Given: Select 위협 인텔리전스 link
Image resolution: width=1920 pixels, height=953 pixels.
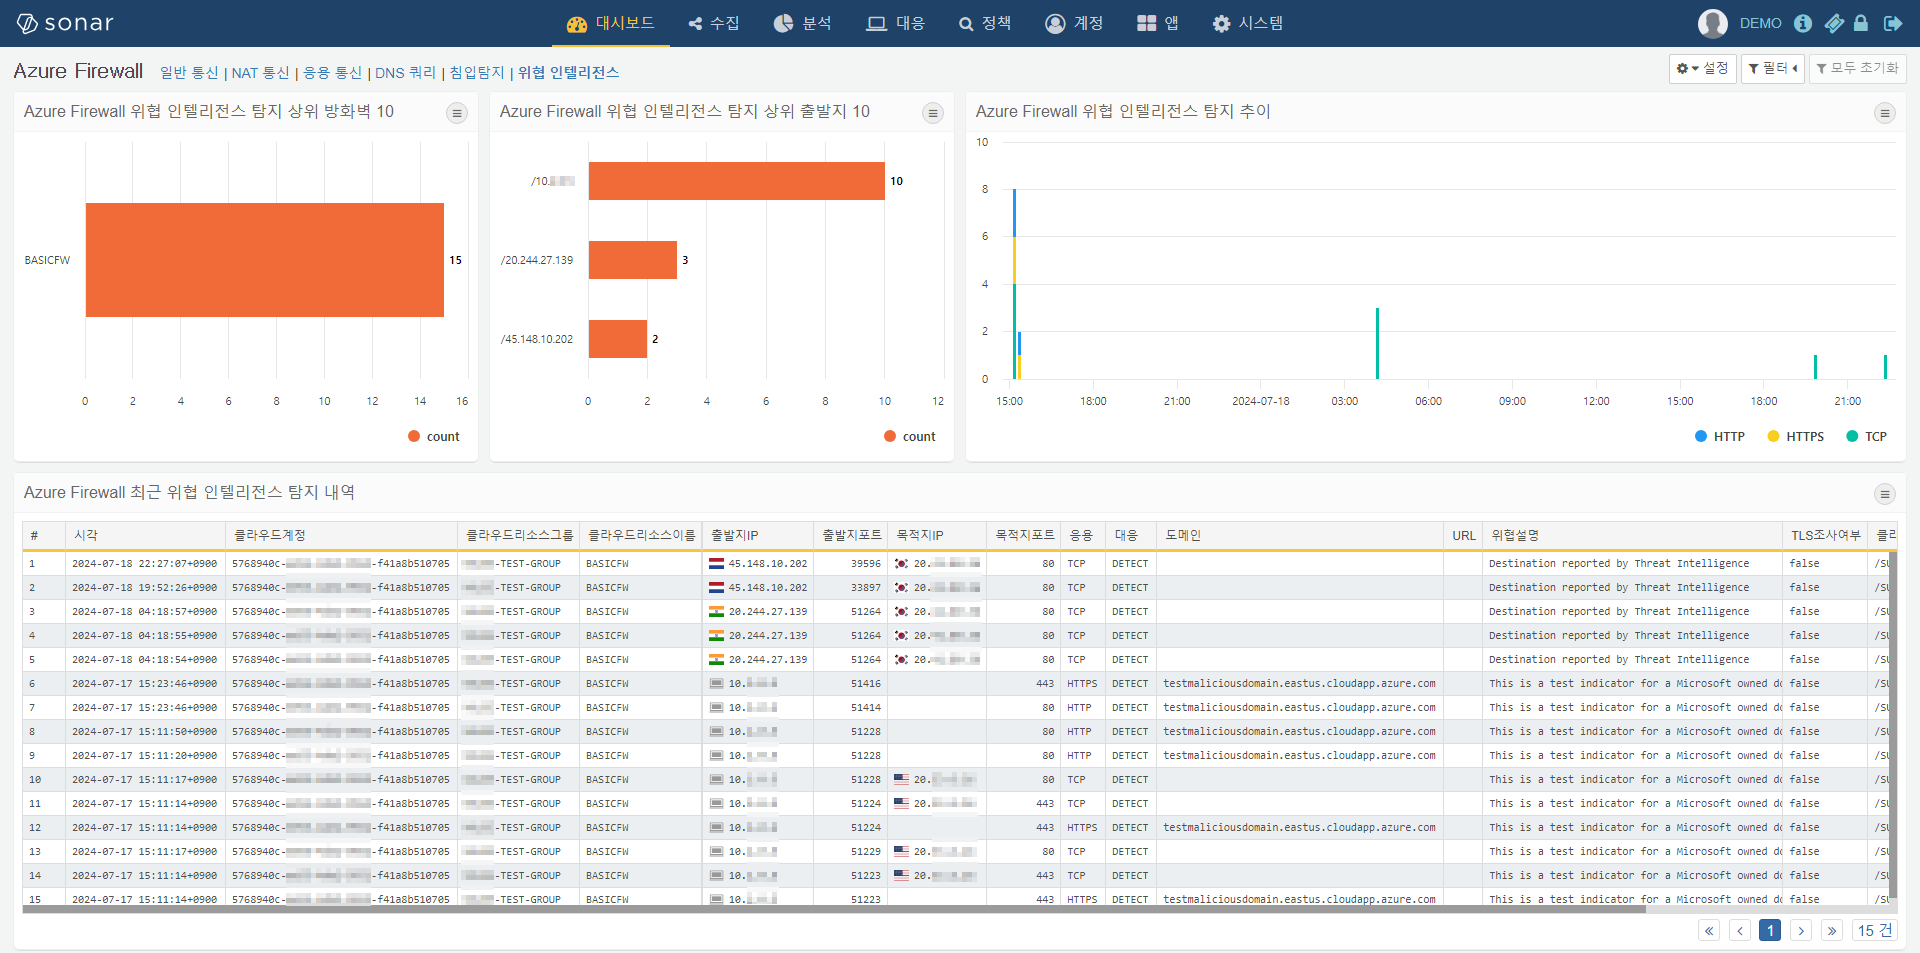Looking at the screenshot, I should [568, 73].
